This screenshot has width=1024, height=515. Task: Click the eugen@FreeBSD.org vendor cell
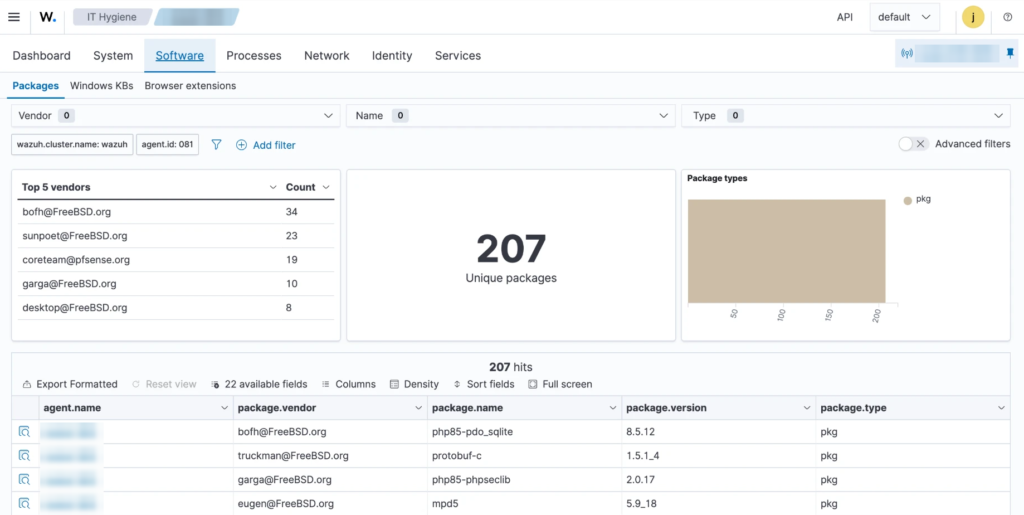coord(330,503)
